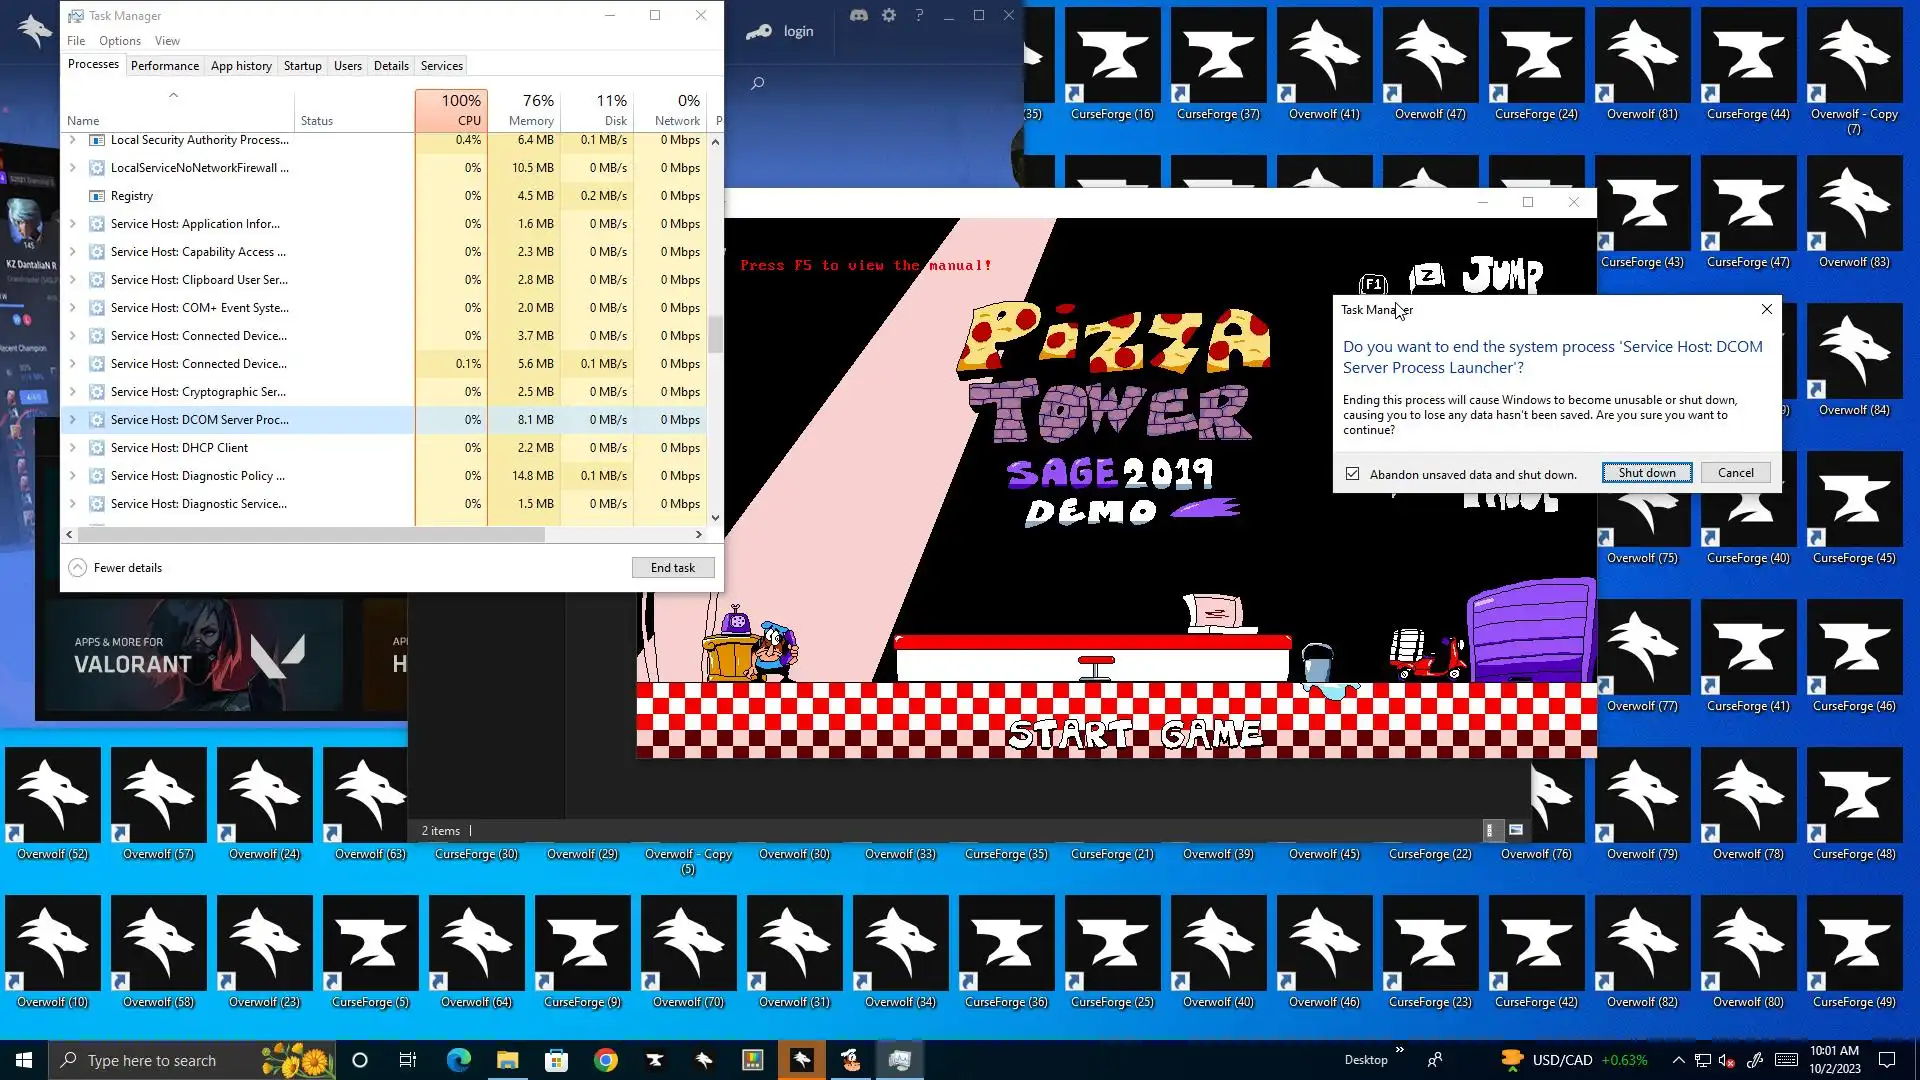Cancel the end process dialog
This screenshot has height=1080, width=1920.
point(1735,473)
